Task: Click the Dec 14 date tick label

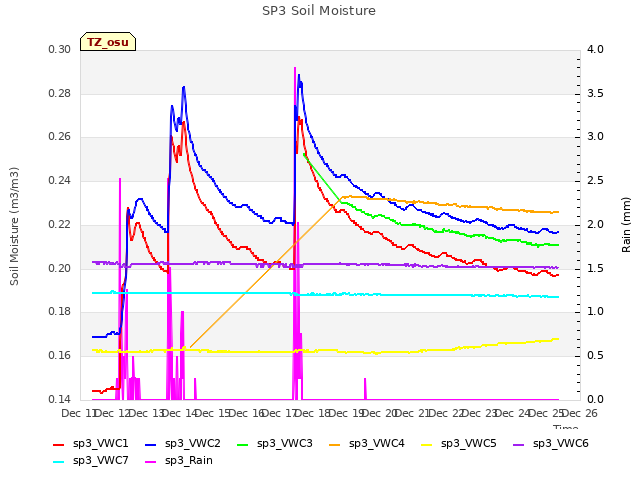Action: coord(180,413)
